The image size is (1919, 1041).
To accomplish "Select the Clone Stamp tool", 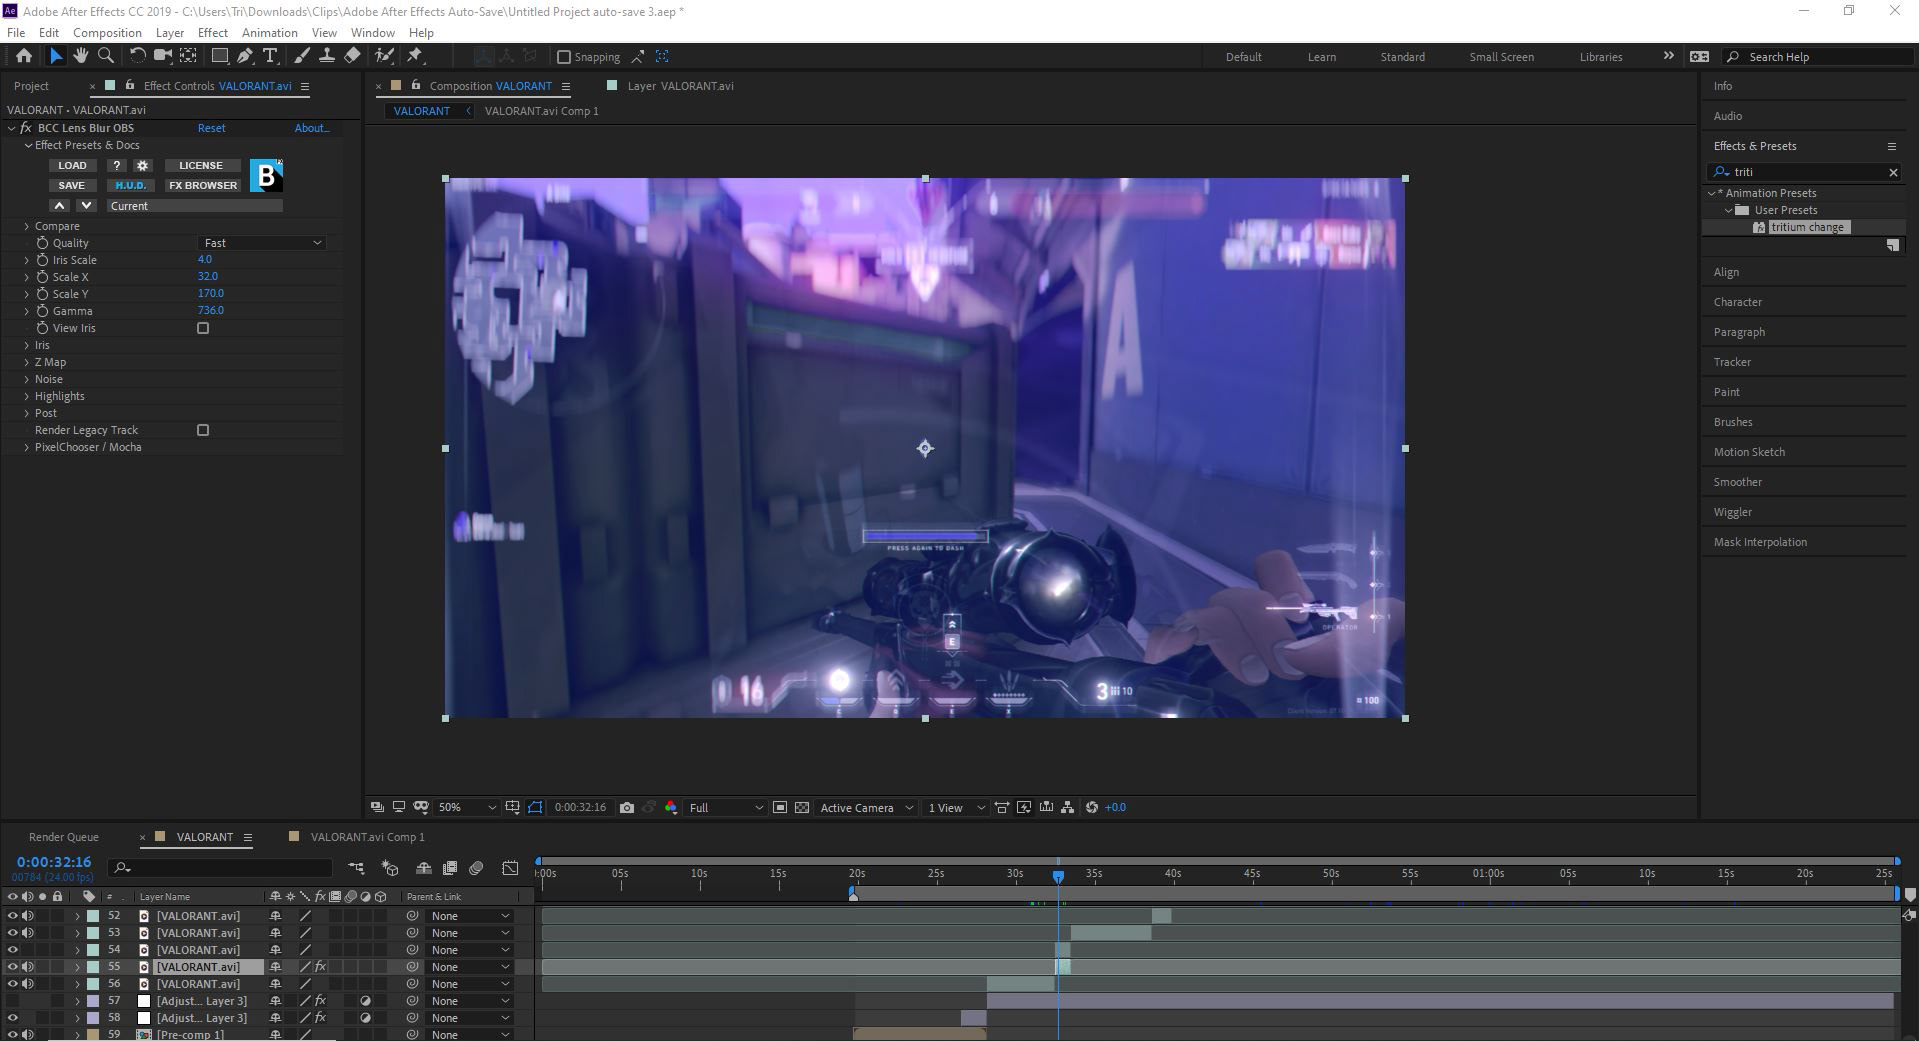I will (326, 56).
